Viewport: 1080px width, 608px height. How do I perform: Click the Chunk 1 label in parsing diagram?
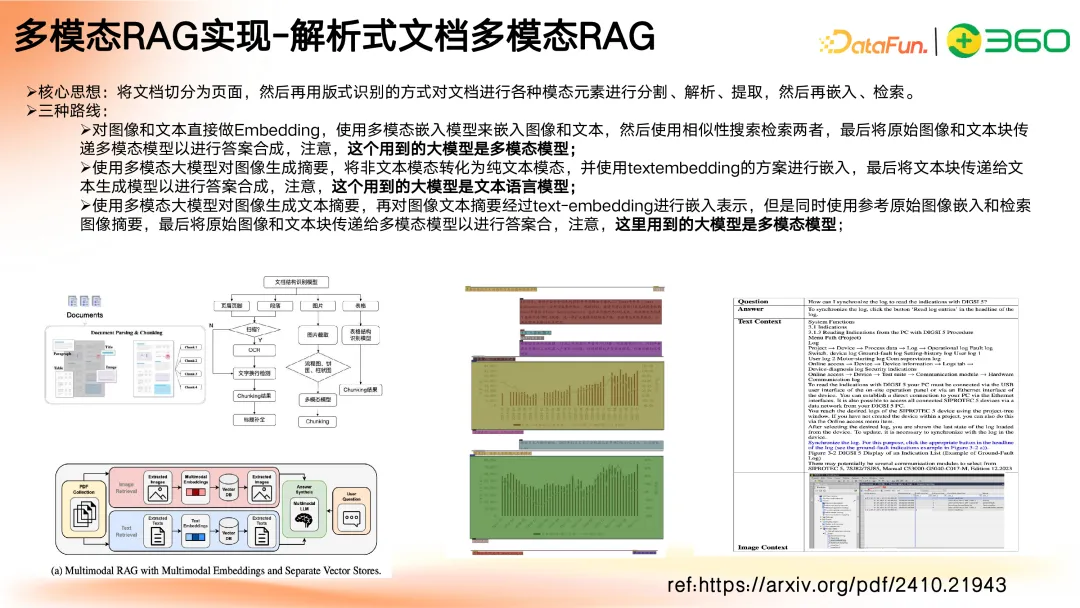click(191, 347)
